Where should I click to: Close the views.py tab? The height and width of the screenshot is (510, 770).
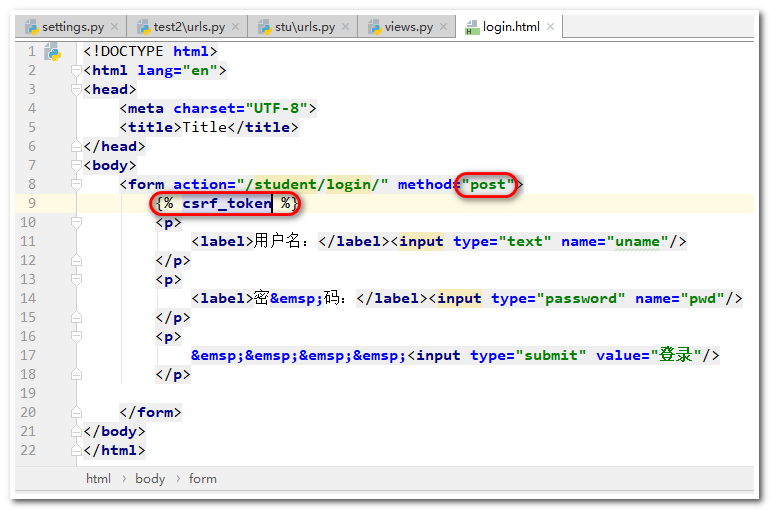coord(443,27)
